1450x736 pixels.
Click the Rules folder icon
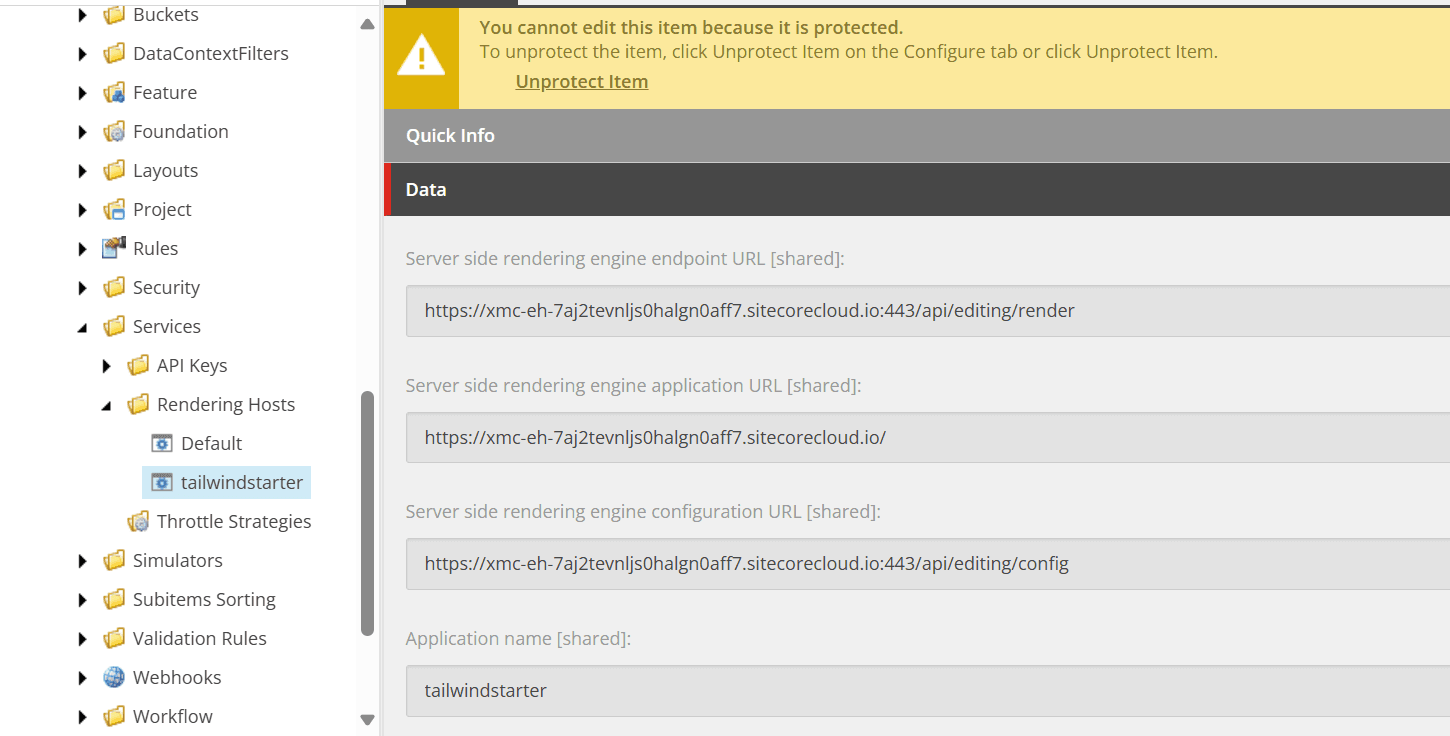(x=114, y=248)
